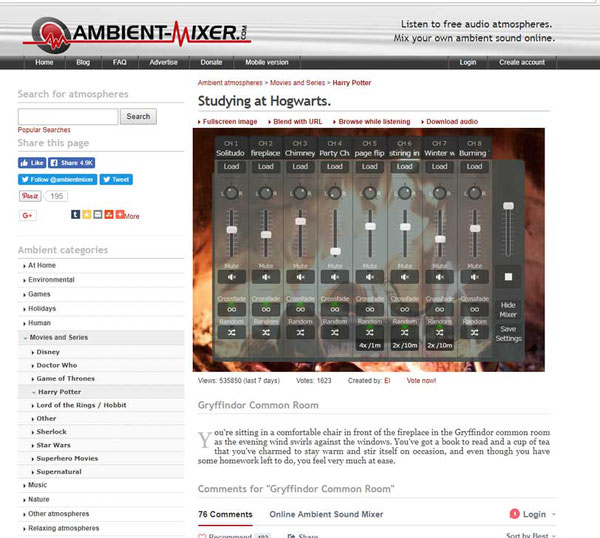This screenshot has height=538, width=600.
Task: Toggle random shuffle on channel 5
Action: 370,333
